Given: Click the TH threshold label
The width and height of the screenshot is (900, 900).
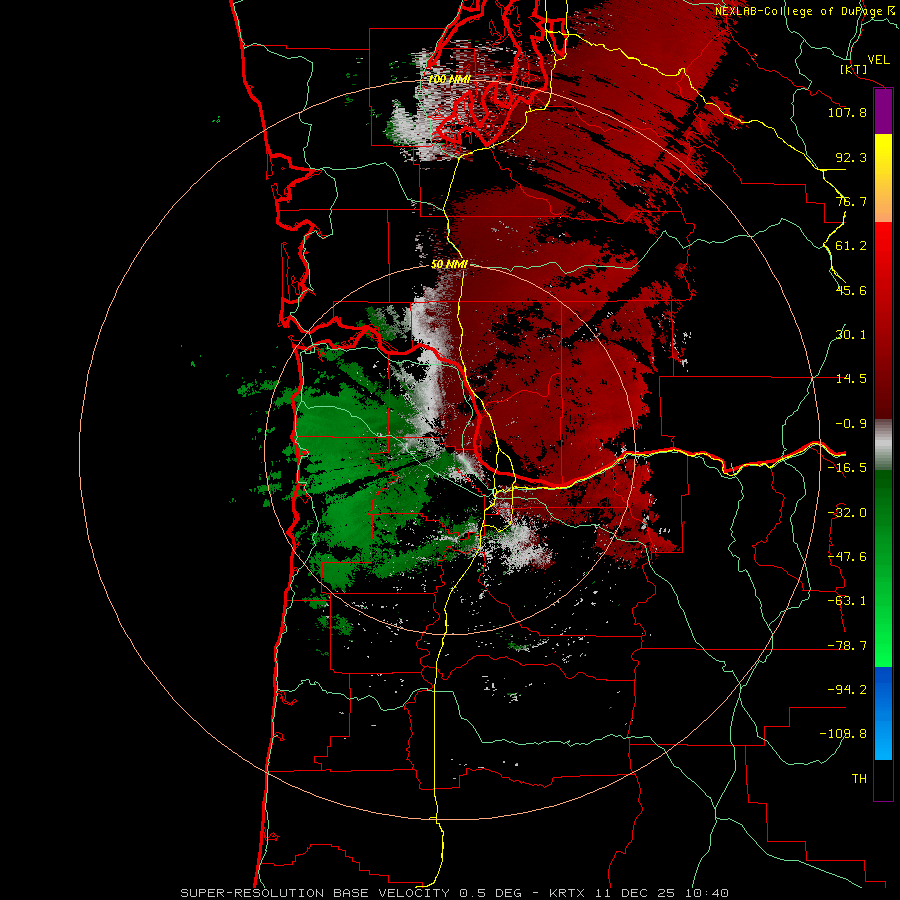Looking at the screenshot, I should tap(859, 779).
